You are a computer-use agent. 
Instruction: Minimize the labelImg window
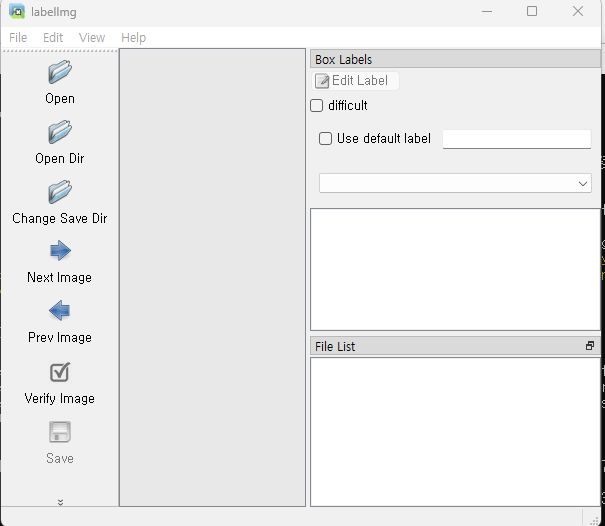(487, 11)
